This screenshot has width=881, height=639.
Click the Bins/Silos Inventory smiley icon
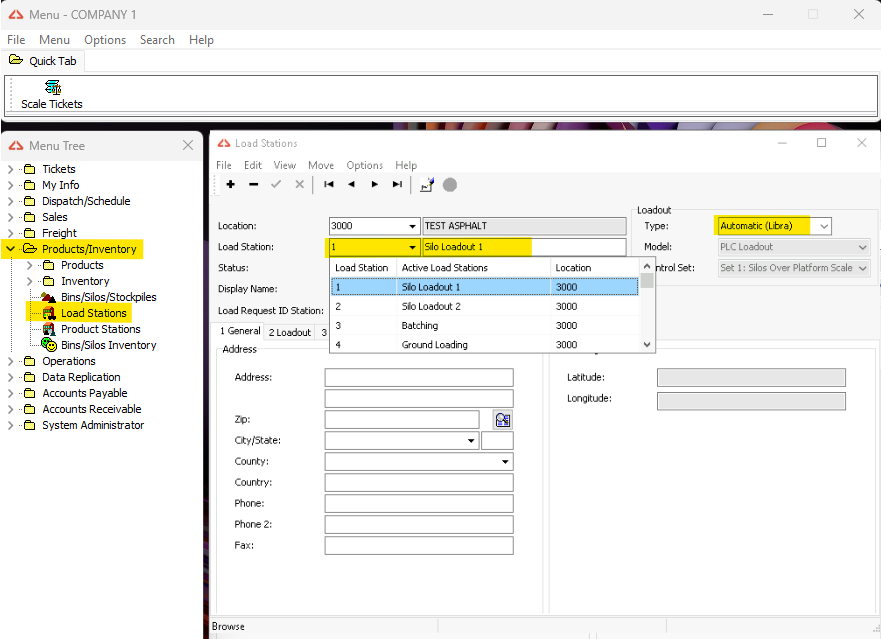49,345
